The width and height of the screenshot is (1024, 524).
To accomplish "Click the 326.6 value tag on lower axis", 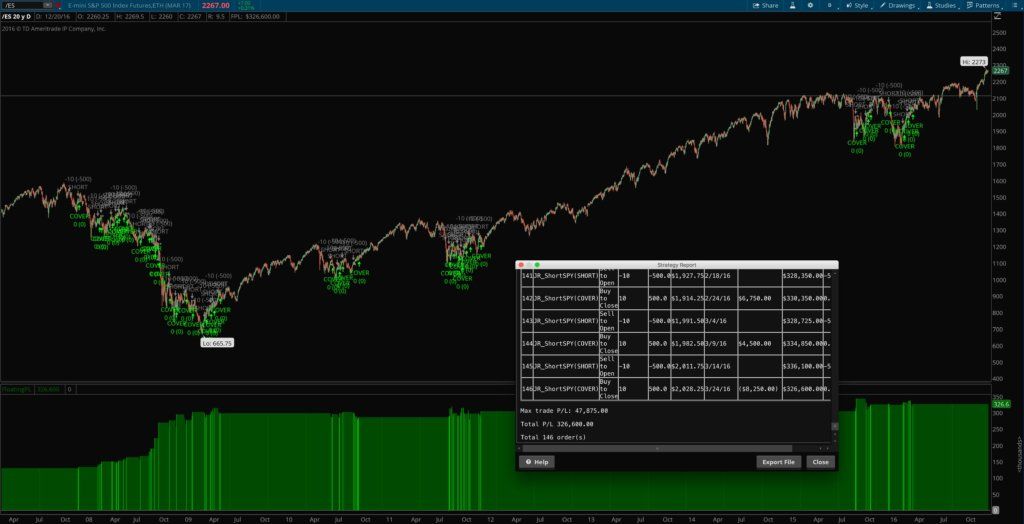I will [x=1001, y=404].
